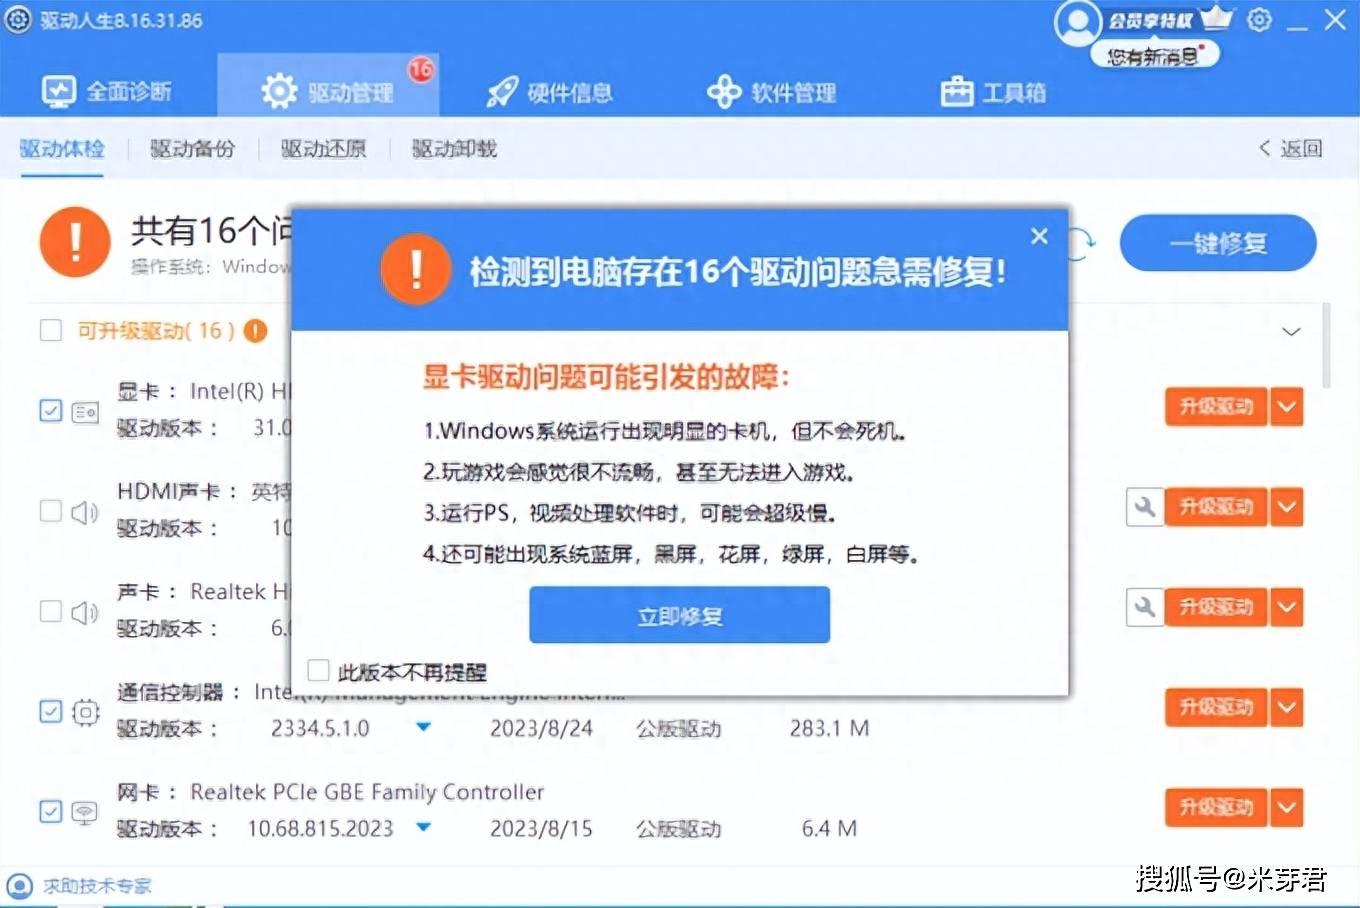
Task: Click 升级驱动 for 通信控制器 row
Action: 1216,707
